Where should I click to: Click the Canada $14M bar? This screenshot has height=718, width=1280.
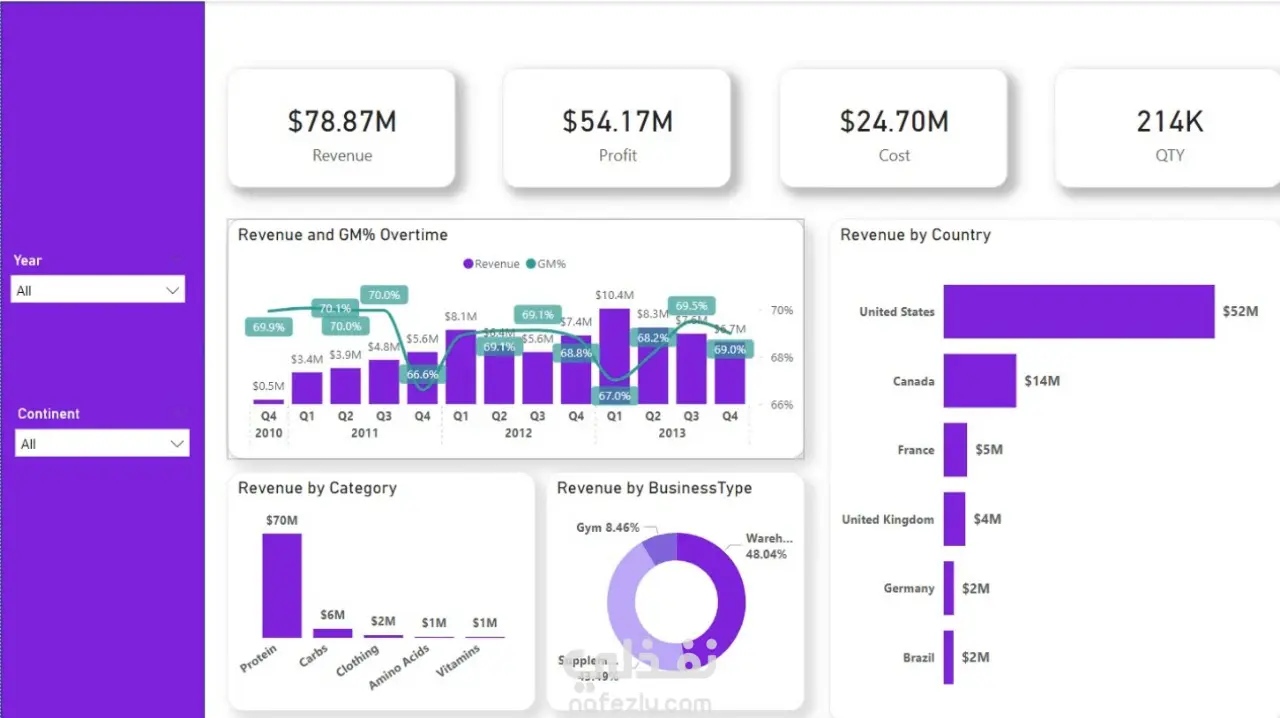click(980, 381)
